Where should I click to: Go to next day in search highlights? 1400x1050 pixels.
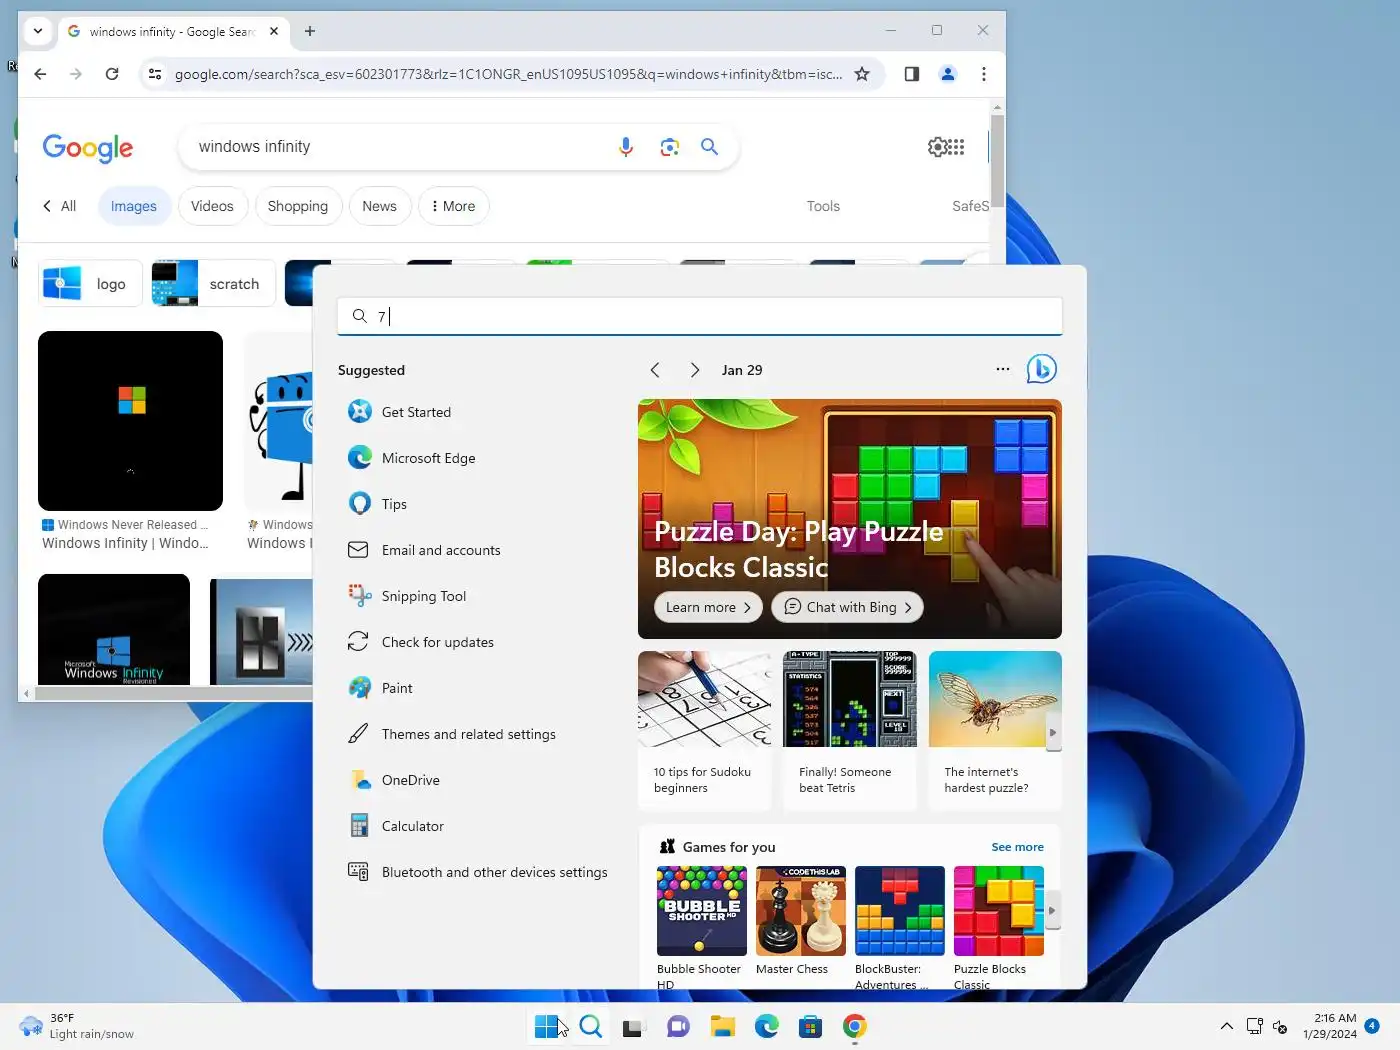(695, 370)
